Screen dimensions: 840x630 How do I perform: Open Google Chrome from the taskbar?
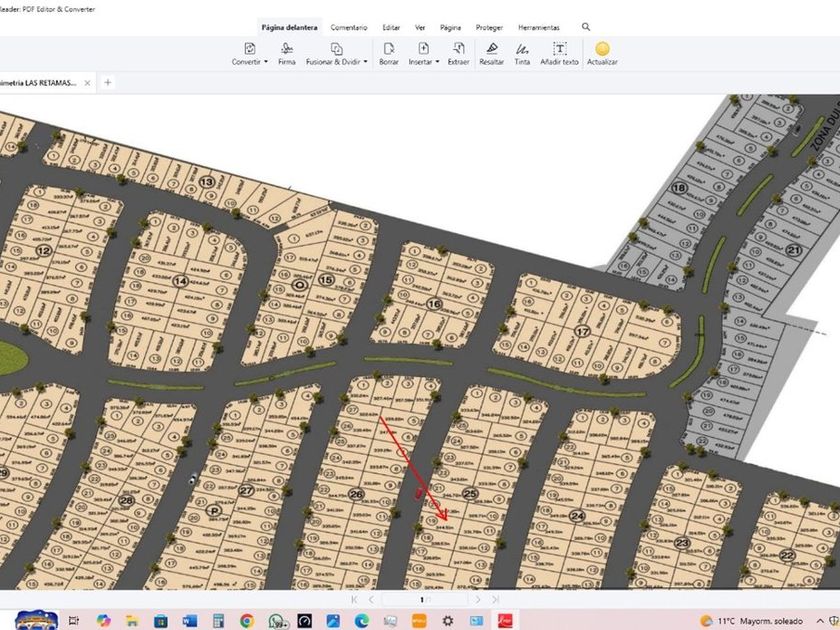[x=247, y=621]
